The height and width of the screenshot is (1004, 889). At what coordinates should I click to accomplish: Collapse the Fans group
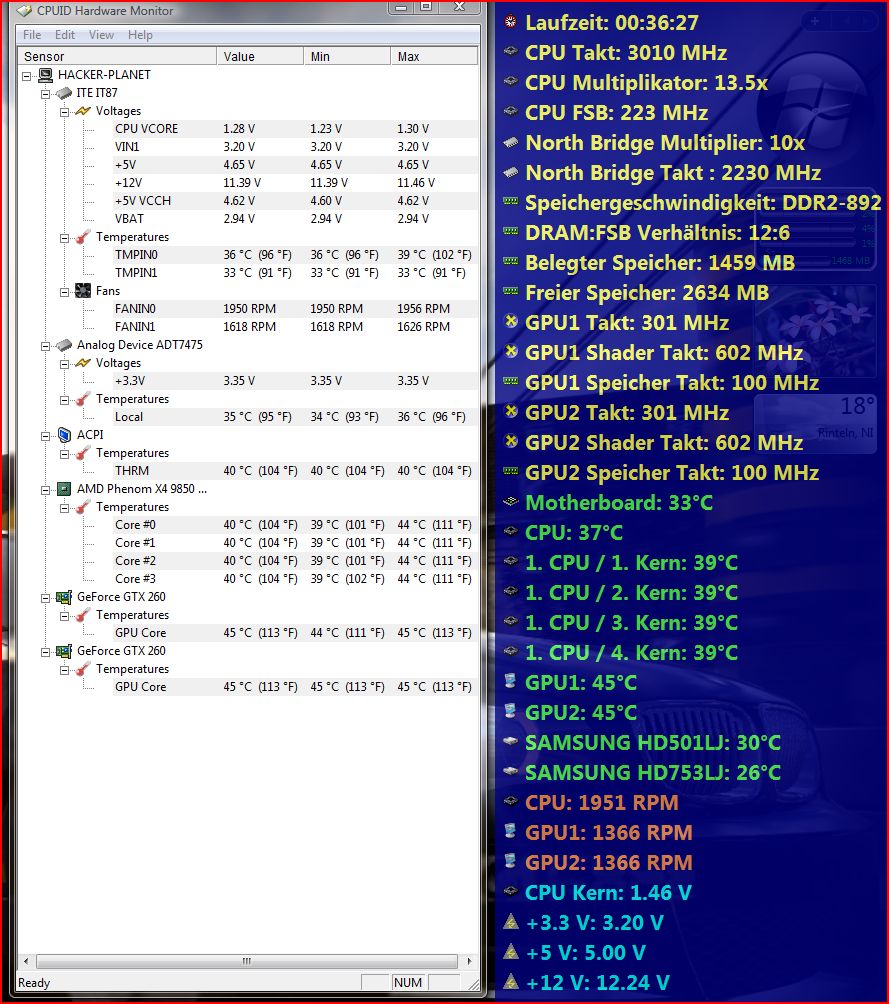point(65,291)
